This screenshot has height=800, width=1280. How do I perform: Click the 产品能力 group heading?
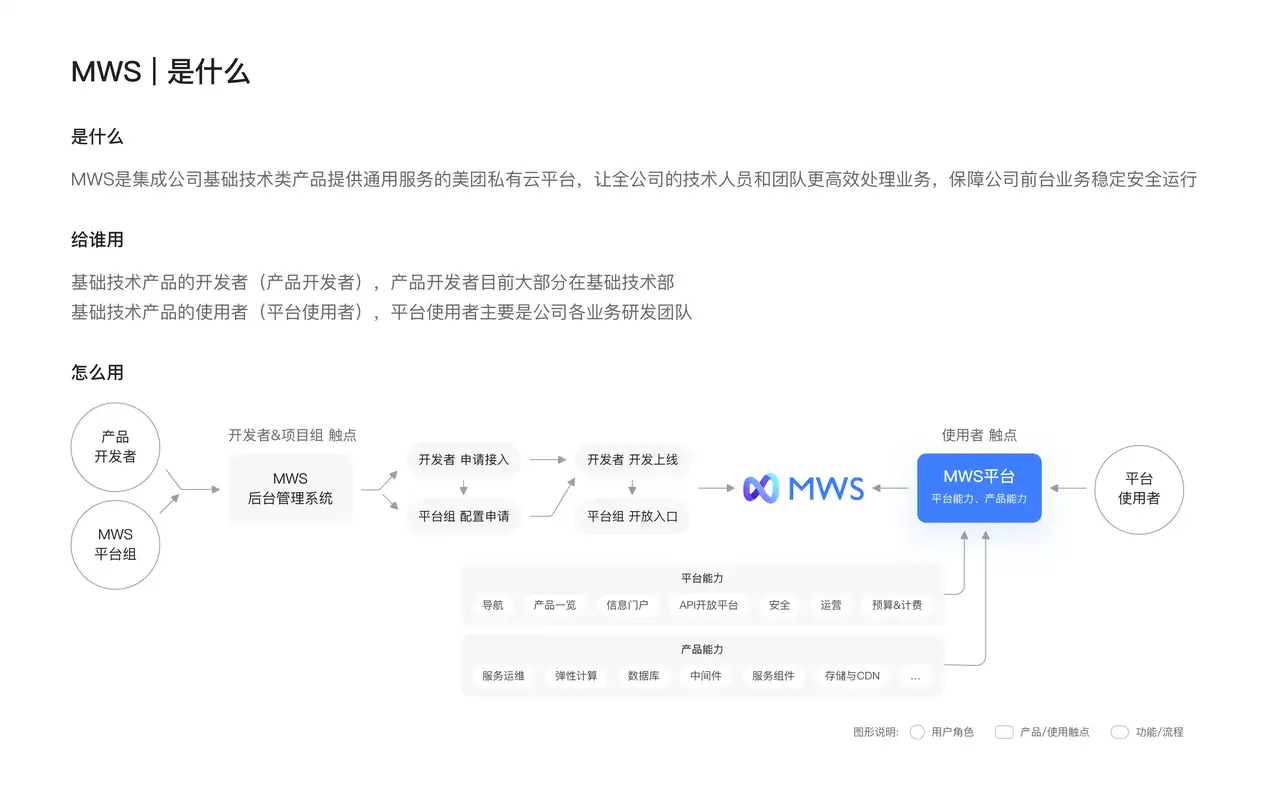click(702, 649)
